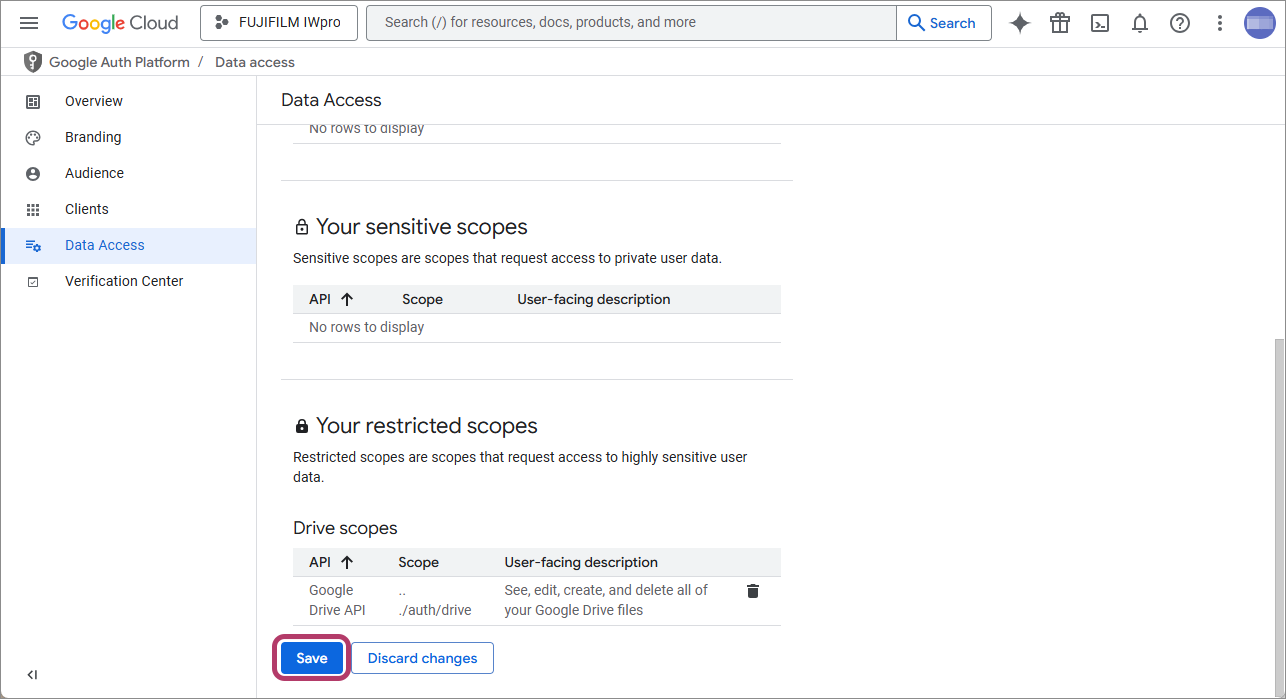Open the three-dot settings menu

click(1220, 23)
